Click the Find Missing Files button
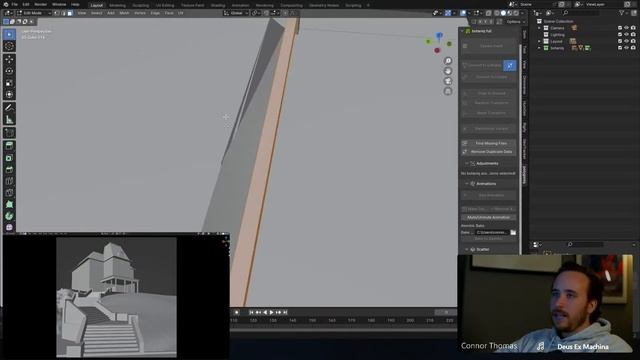 point(489,143)
